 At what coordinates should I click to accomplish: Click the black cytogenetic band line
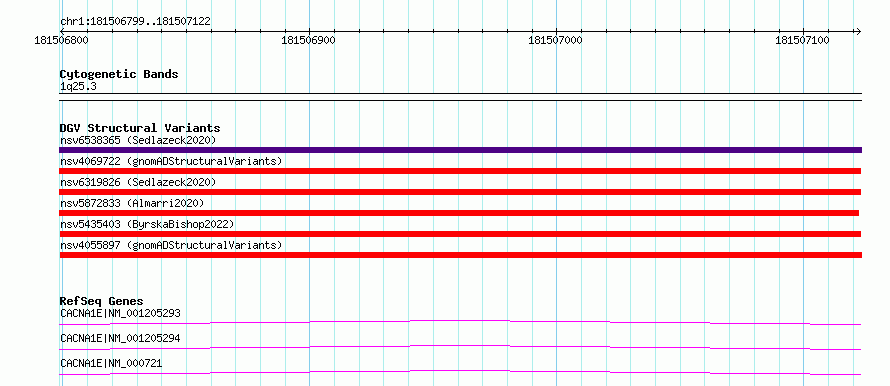460,97
